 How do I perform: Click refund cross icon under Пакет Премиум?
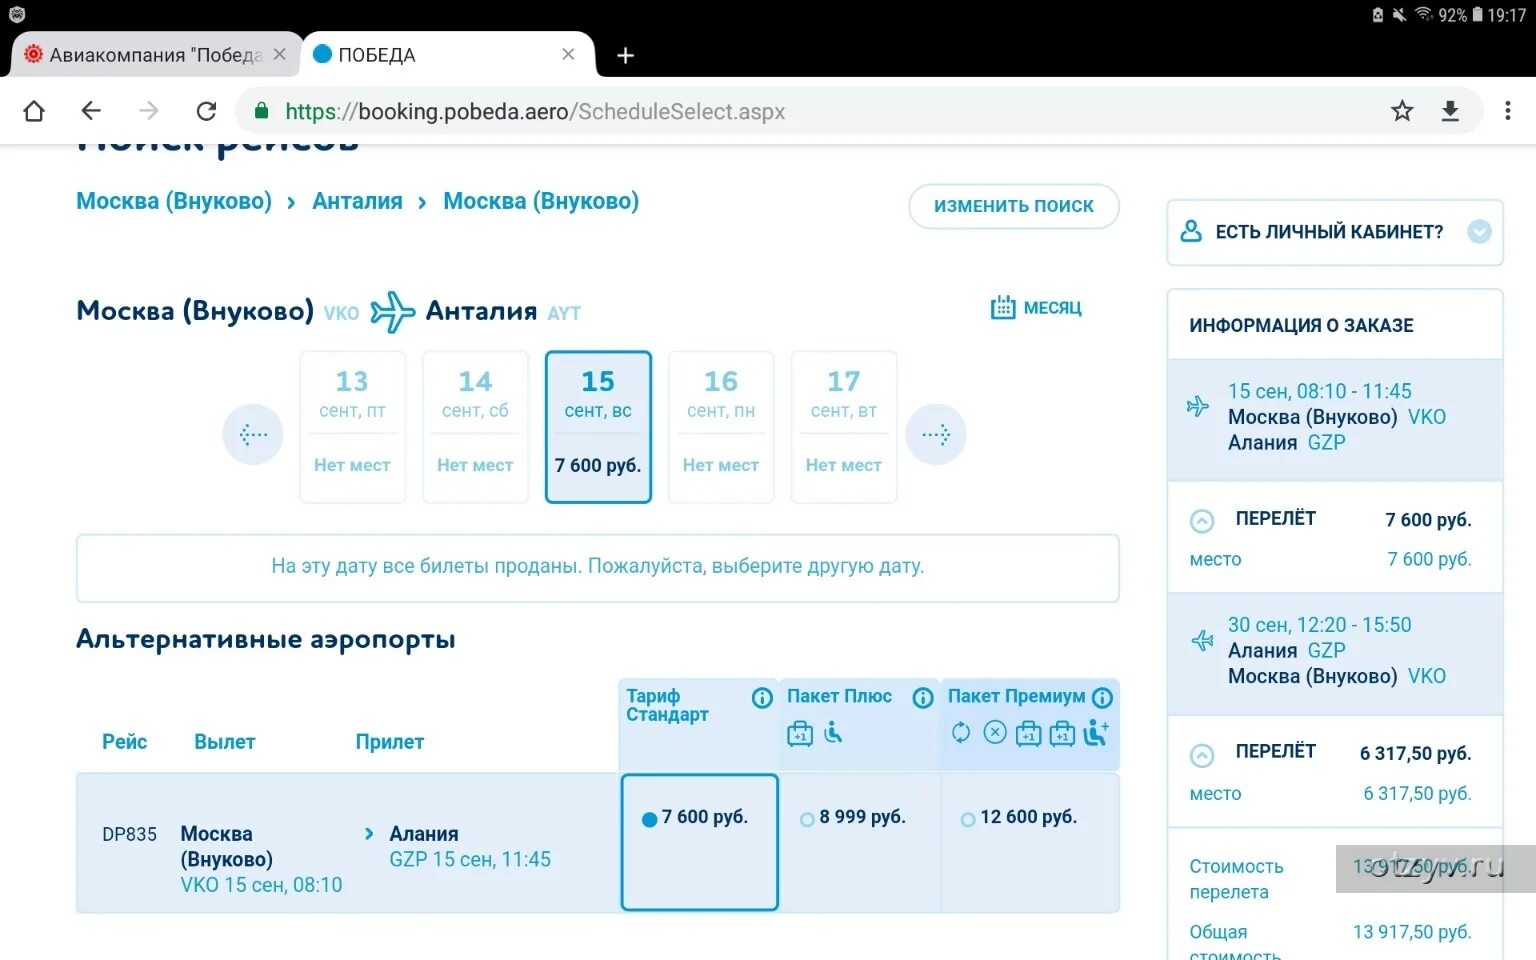click(995, 733)
